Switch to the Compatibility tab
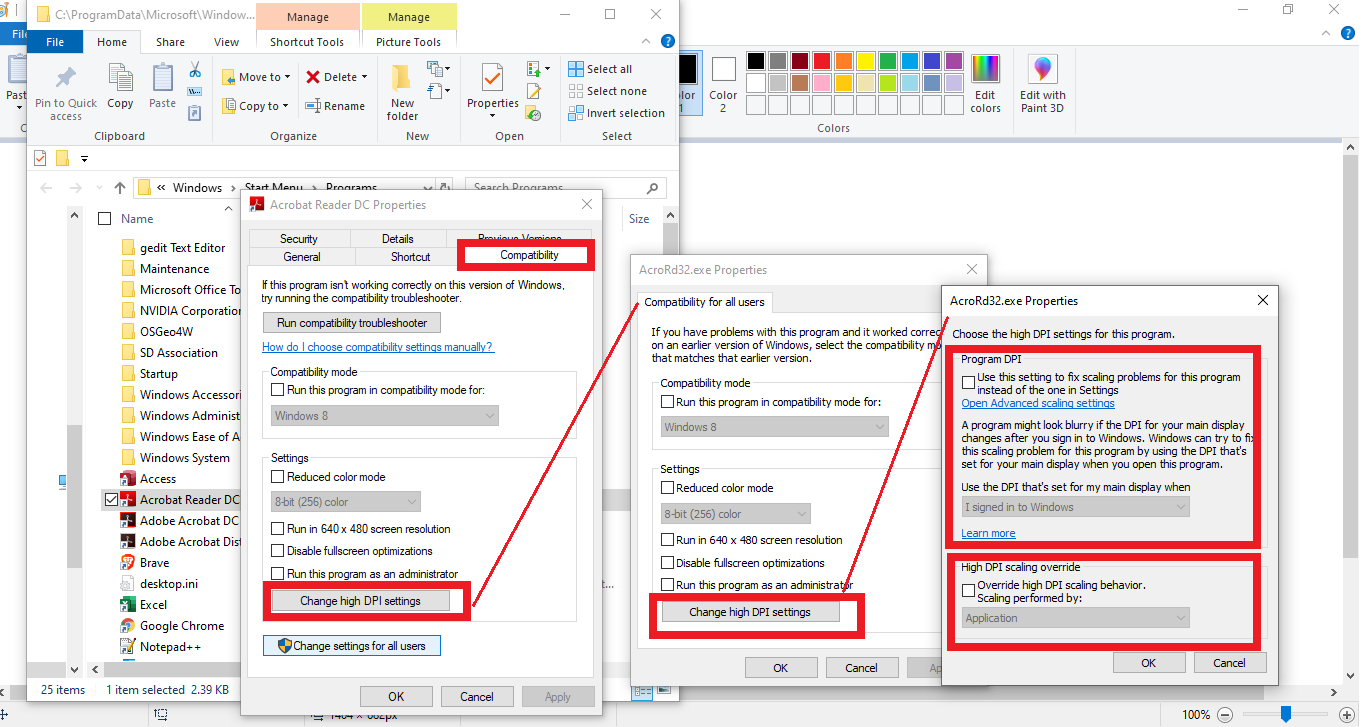Viewport: 1367px width, 727px height. coord(525,256)
